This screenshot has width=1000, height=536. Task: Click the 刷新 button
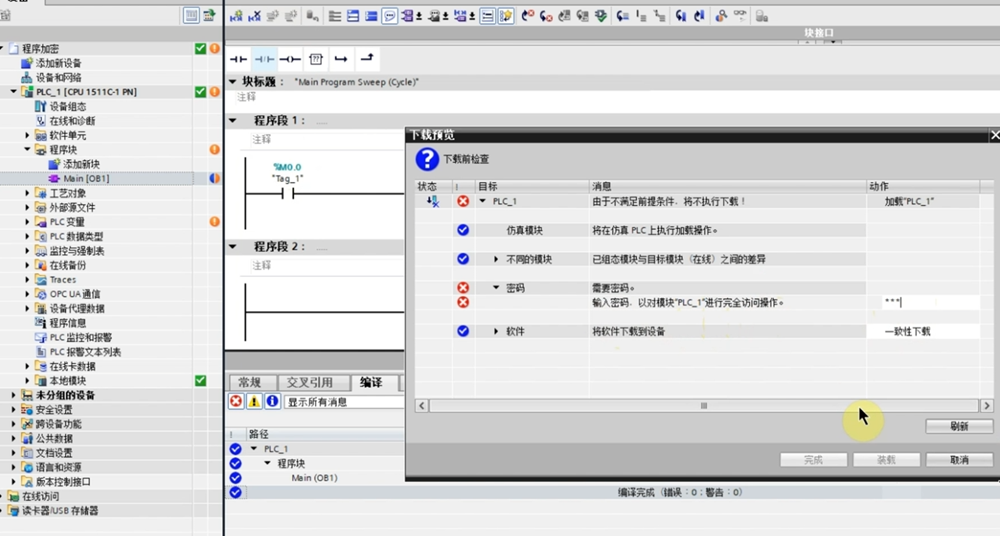point(959,427)
